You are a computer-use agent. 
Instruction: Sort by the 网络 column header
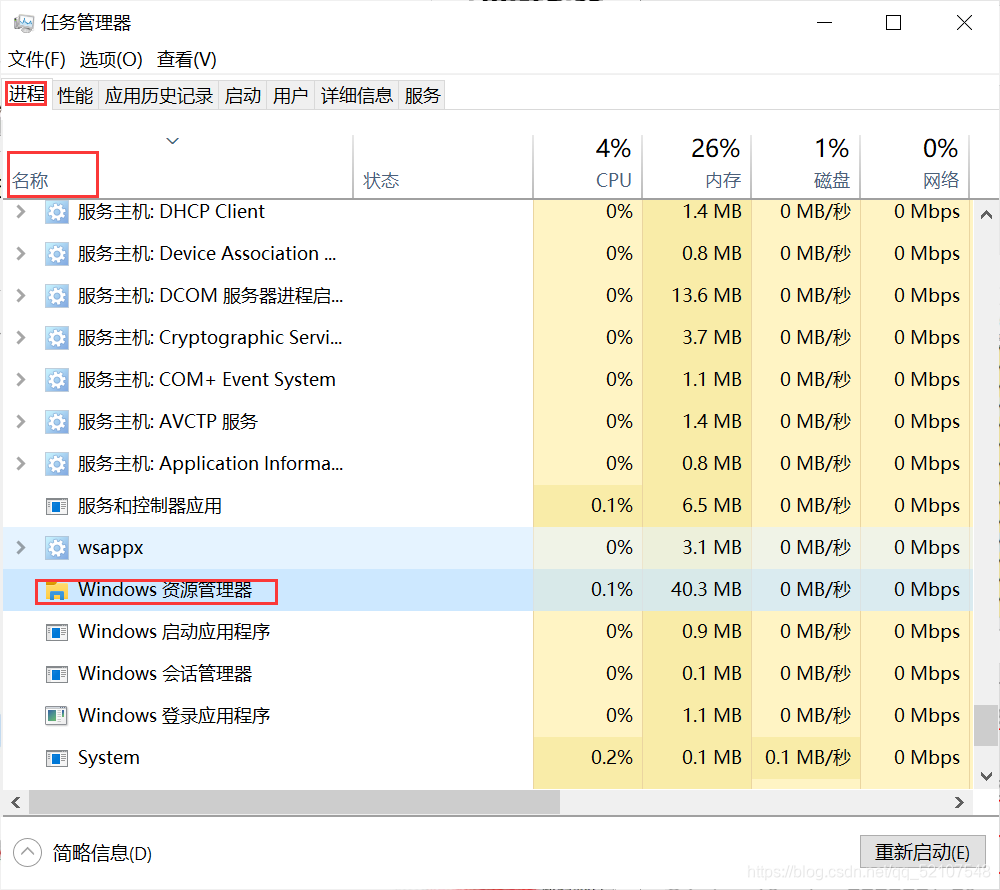pos(915,167)
